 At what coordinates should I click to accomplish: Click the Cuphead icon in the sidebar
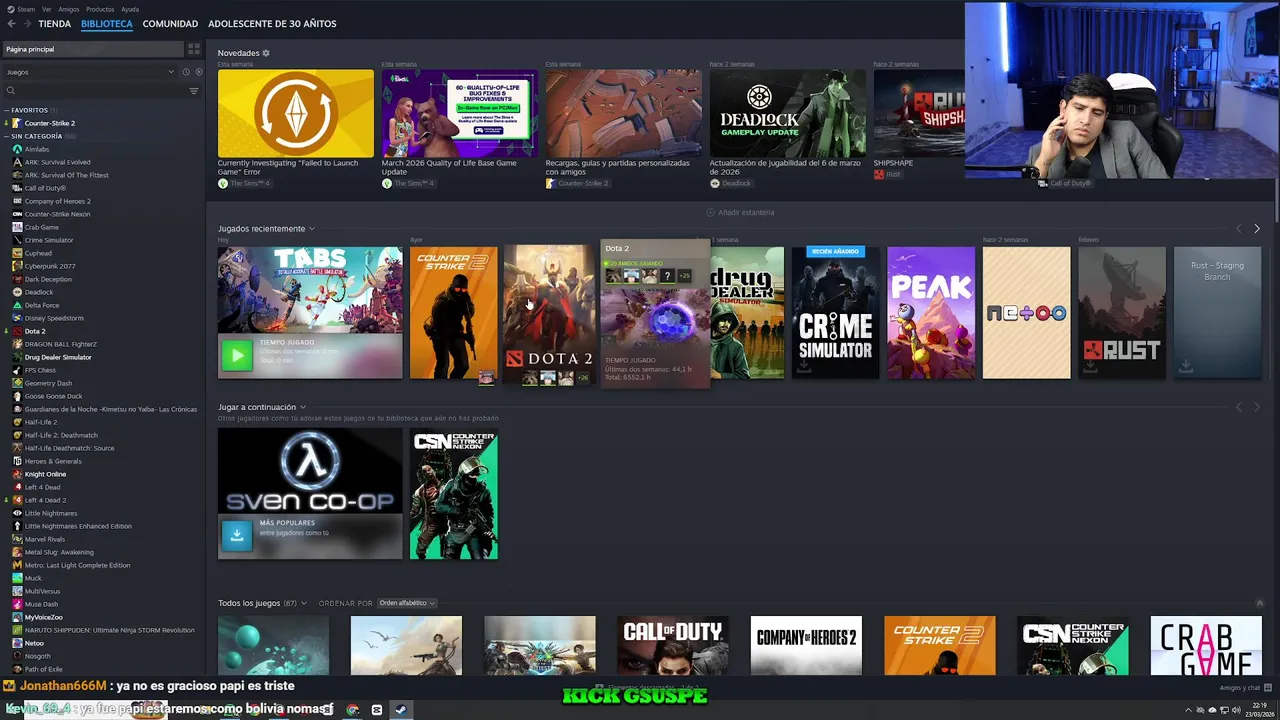[x=17, y=253]
